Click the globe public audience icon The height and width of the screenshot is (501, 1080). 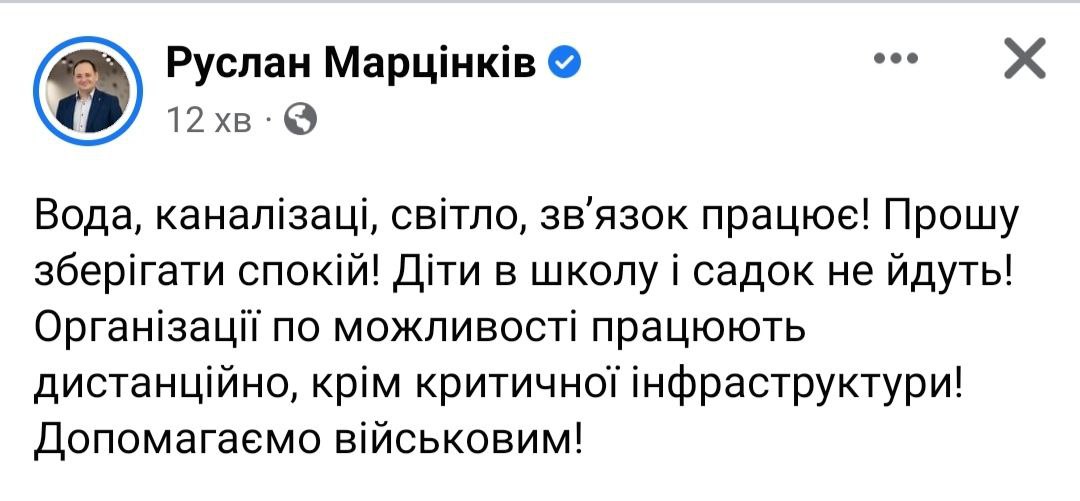(300, 120)
